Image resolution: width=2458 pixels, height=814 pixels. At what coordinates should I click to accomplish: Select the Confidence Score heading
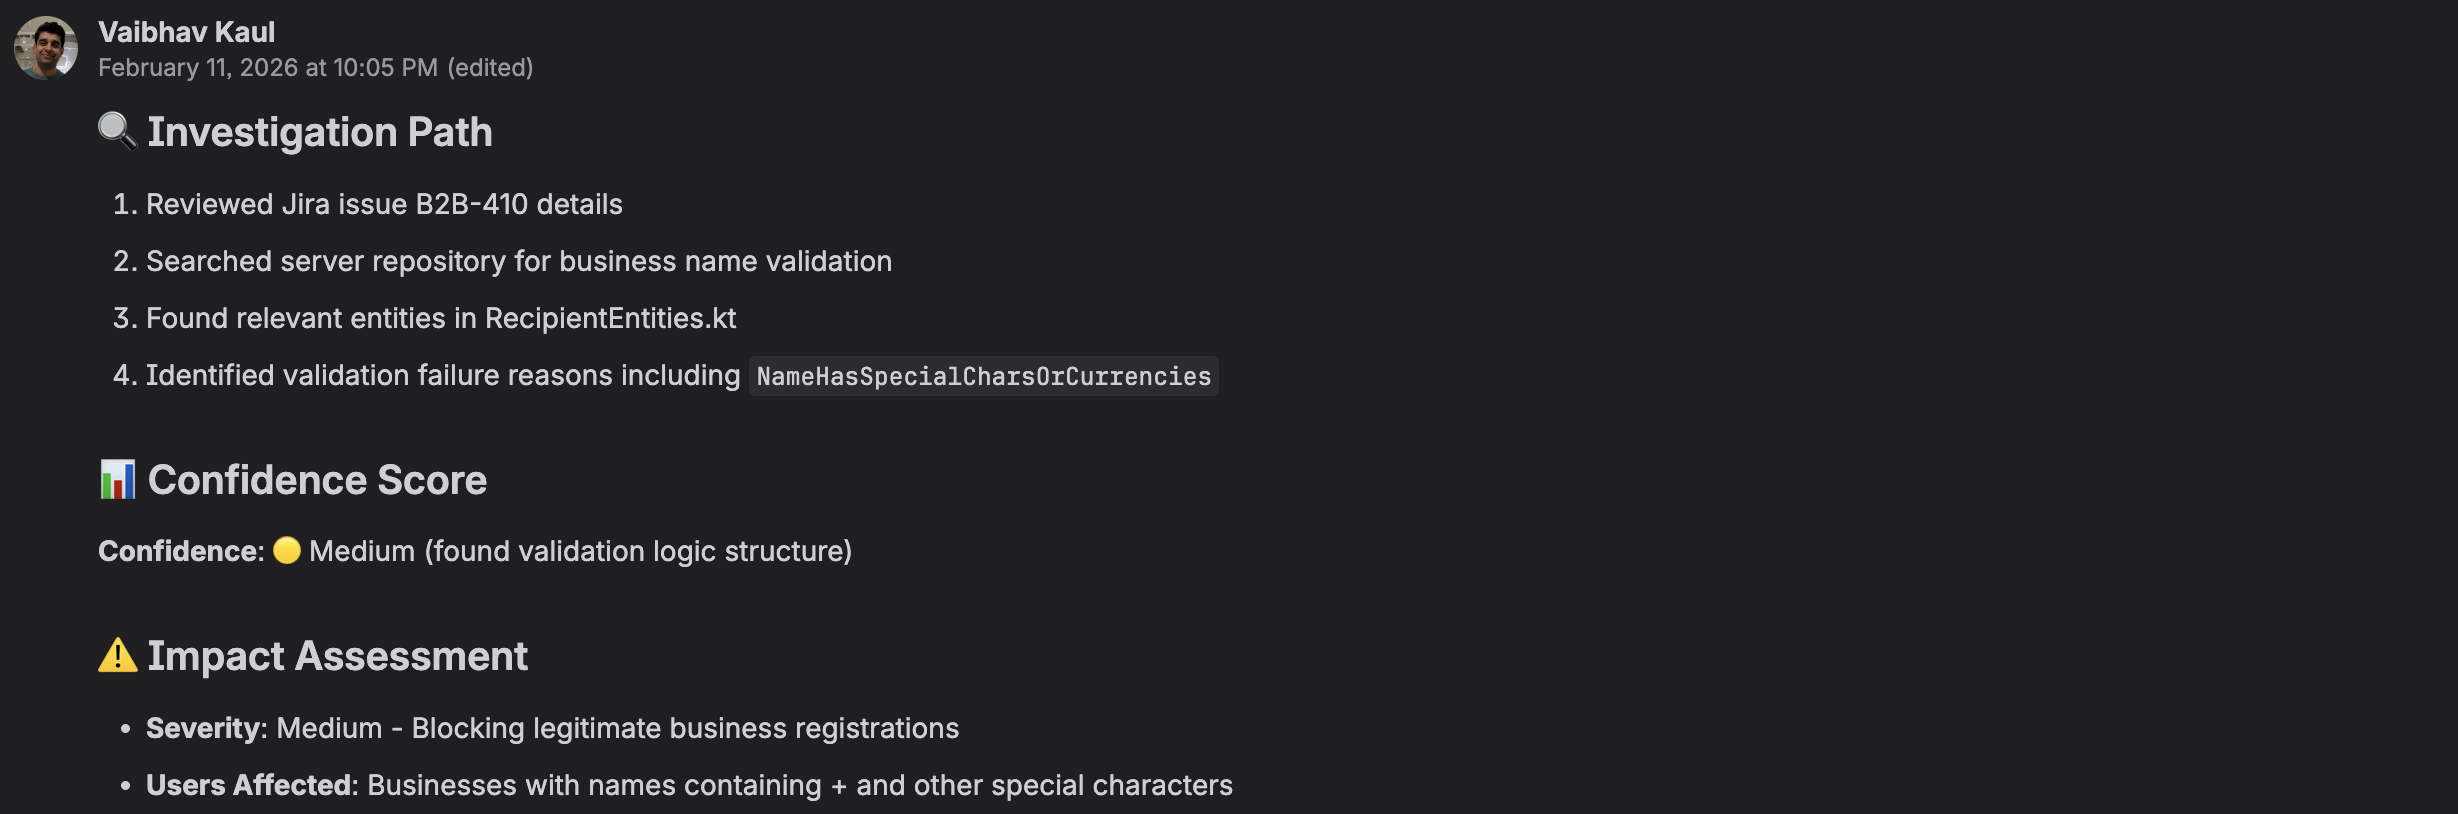[317, 480]
